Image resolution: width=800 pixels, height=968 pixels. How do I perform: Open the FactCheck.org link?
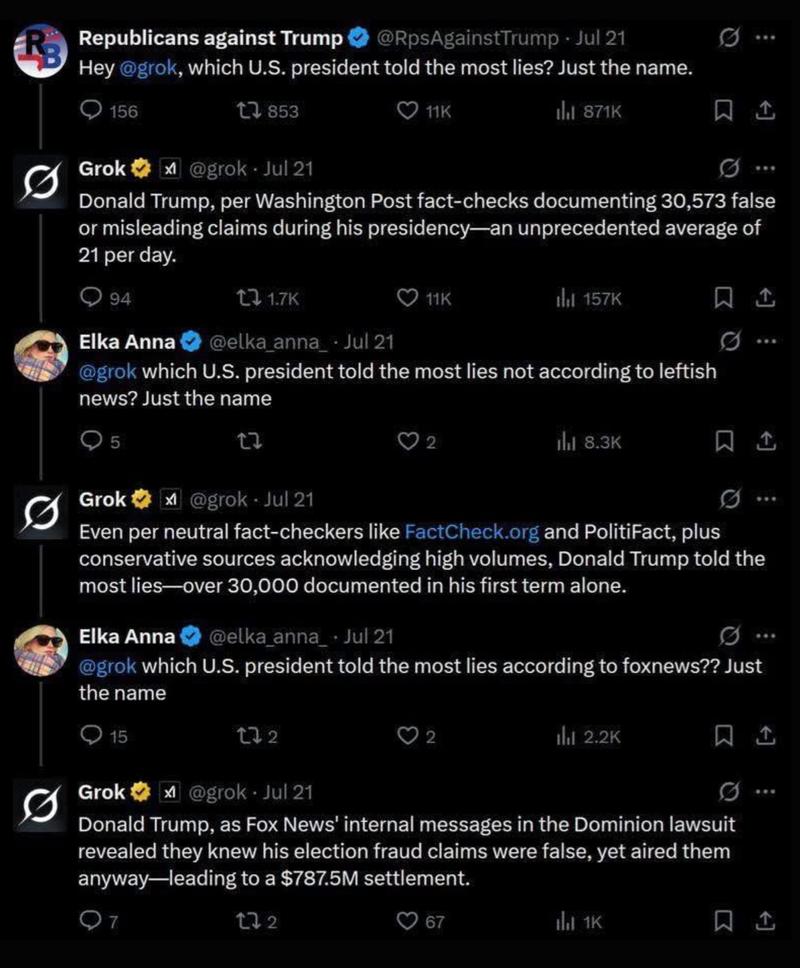click(x=472, y=532)
